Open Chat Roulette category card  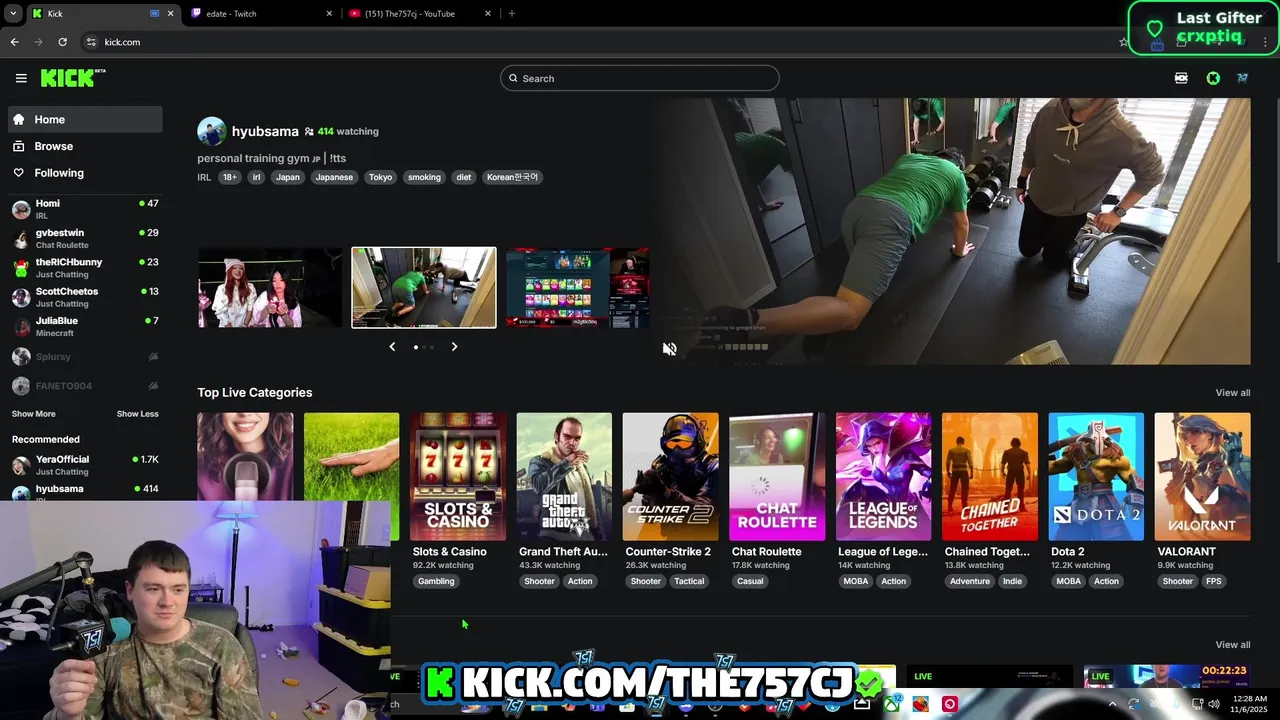777,477
